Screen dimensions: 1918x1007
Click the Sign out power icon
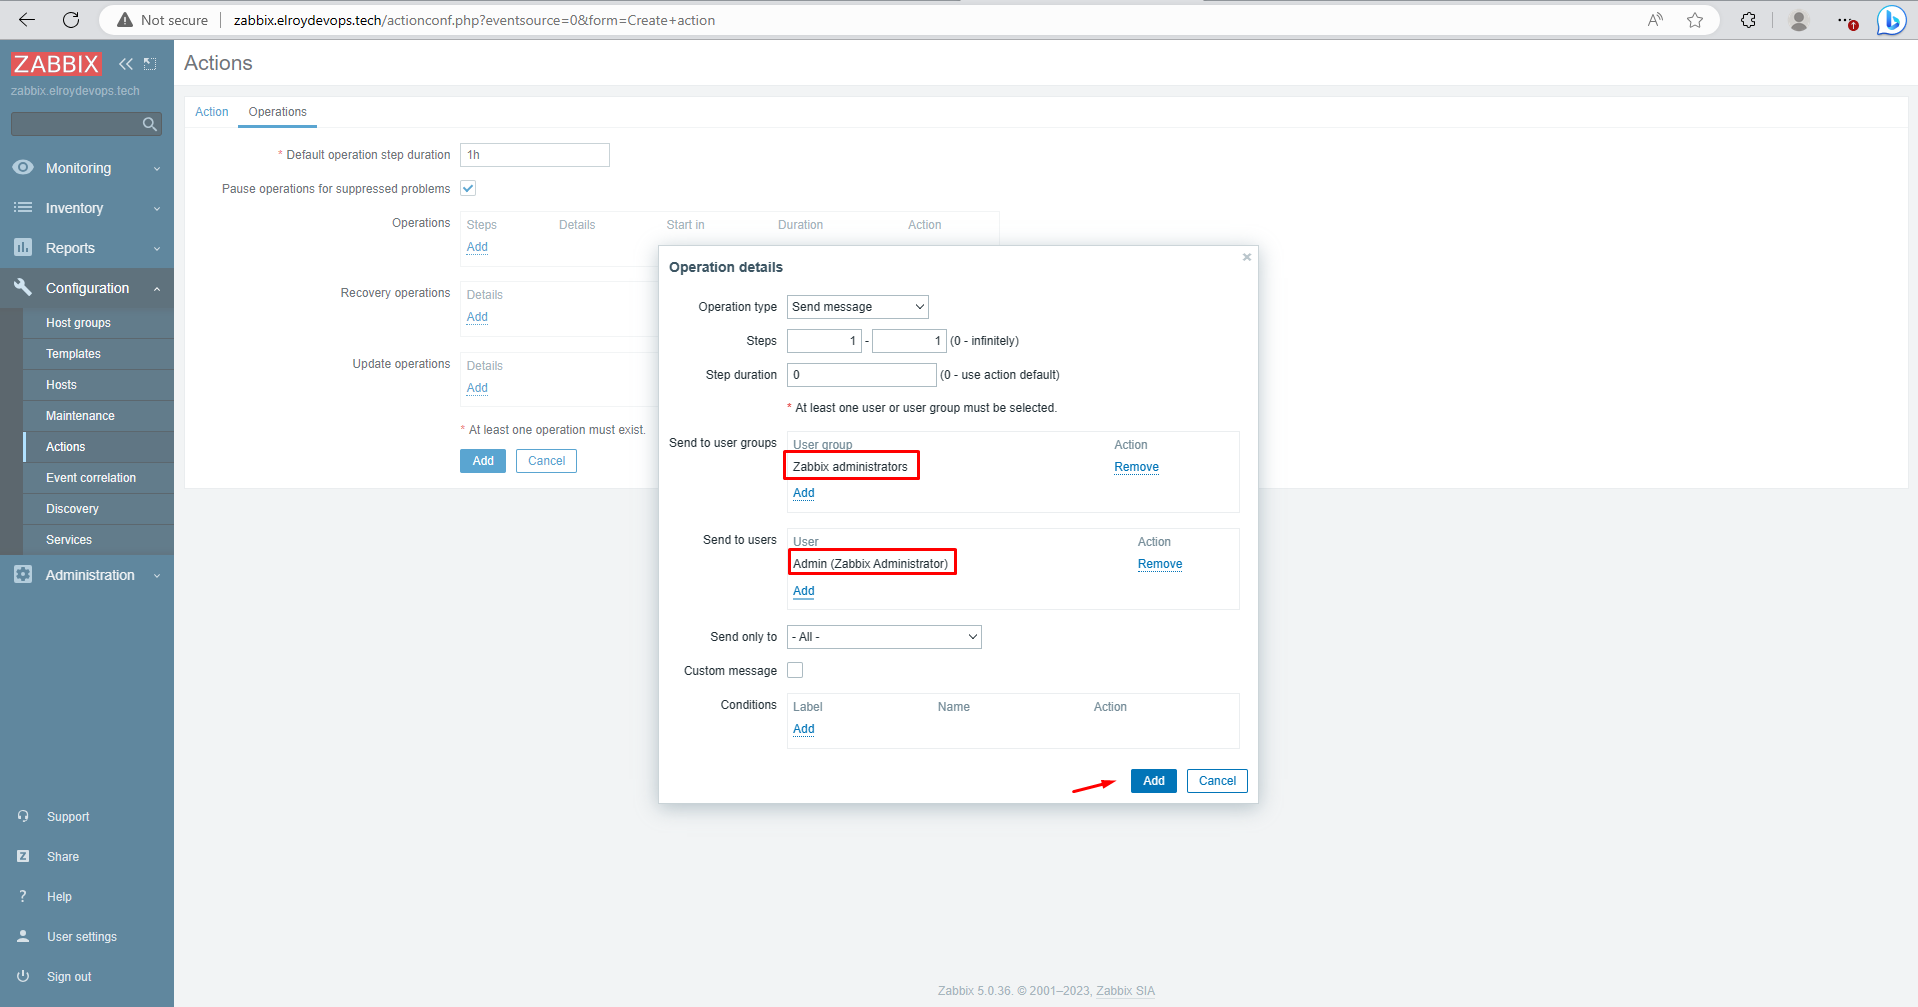(23, 976)
